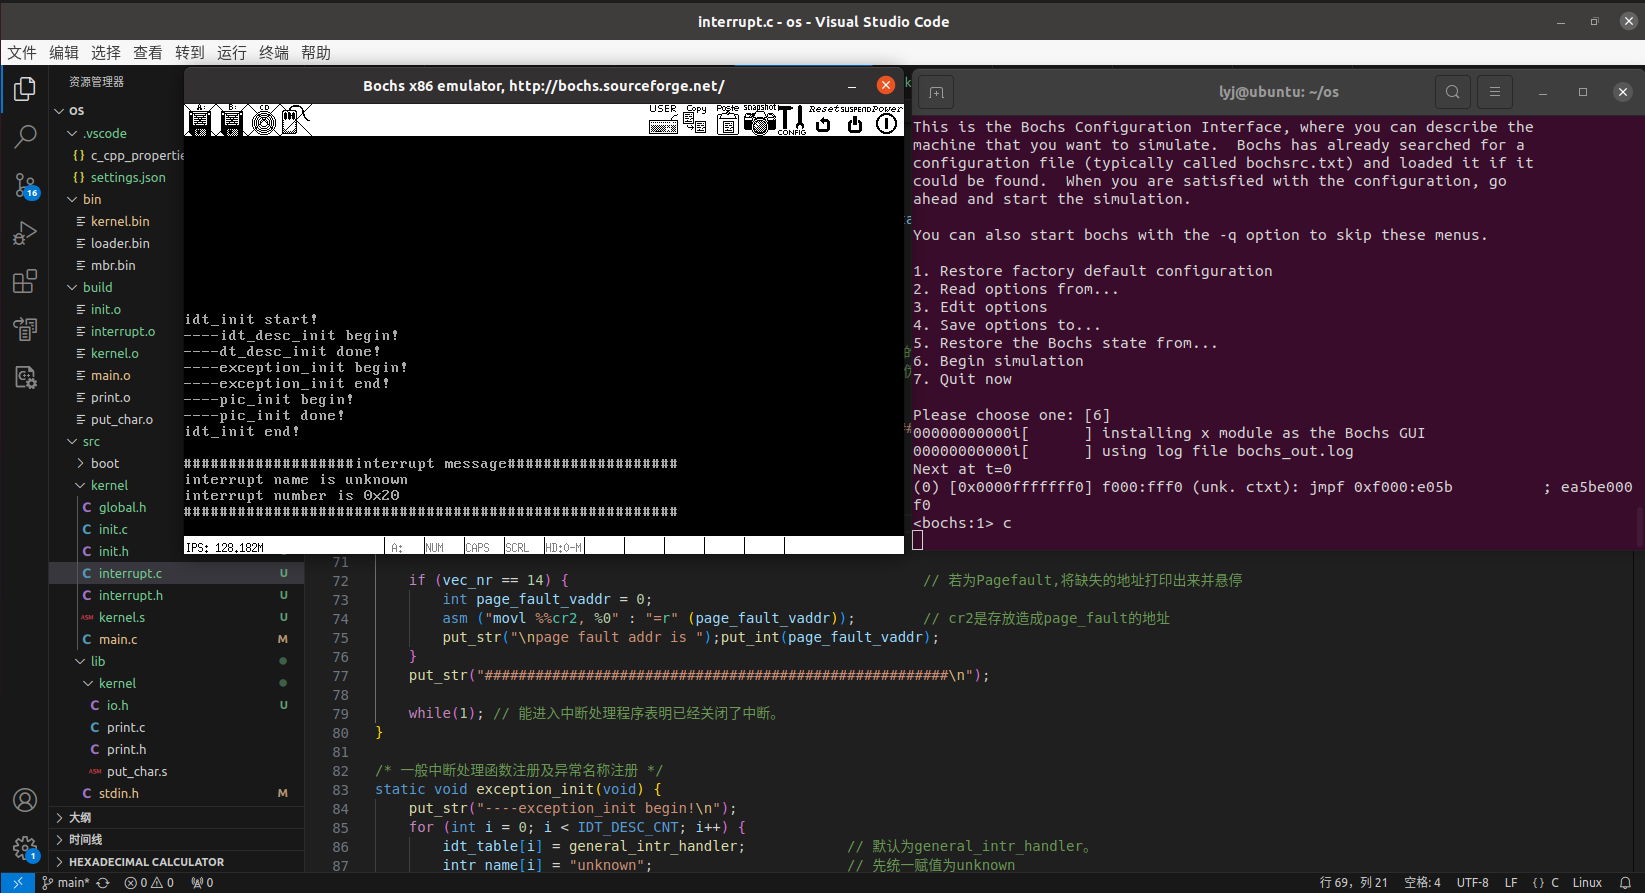Open the 终端 menu
Image resolution: width=1645 pixels, height=893 pixels.
pos(274,53)
